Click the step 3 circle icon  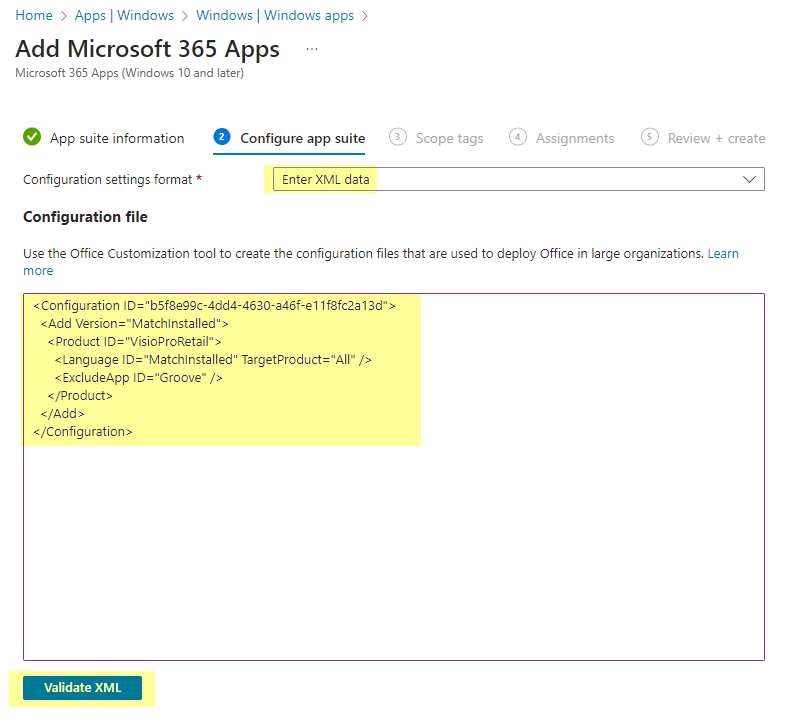(x=398, y=137)
